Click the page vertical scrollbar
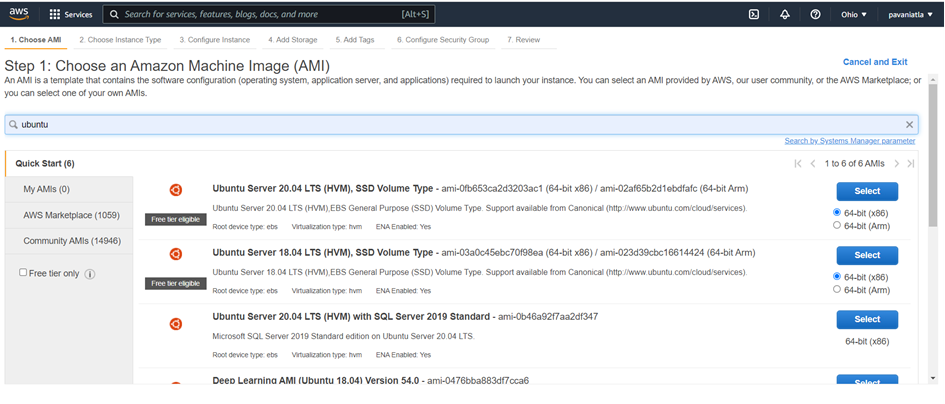945x404 pixels. pos(933,156)
